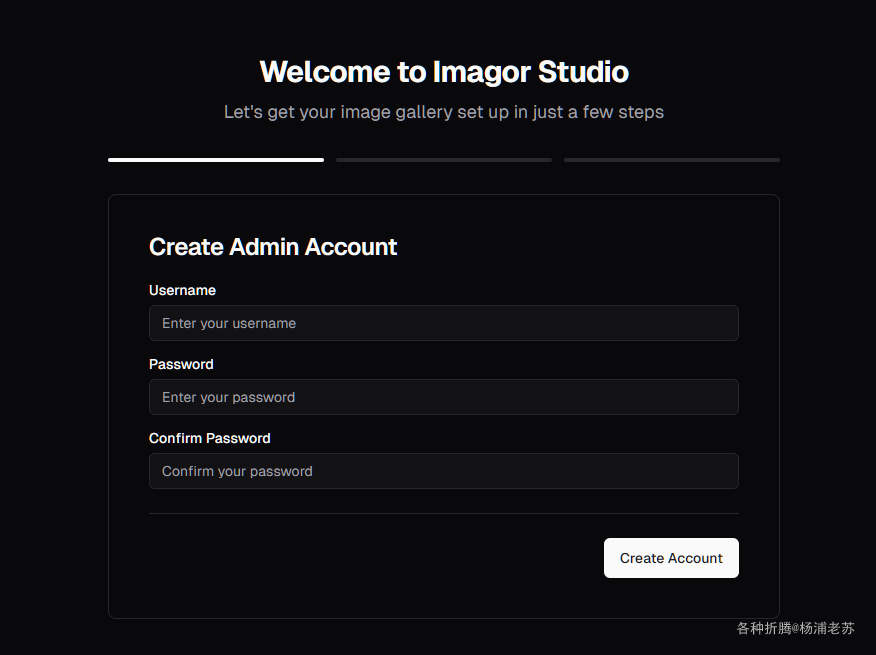Click the 'Create Admin Account' form heading

pyautogui.click(x=273, y=247)
